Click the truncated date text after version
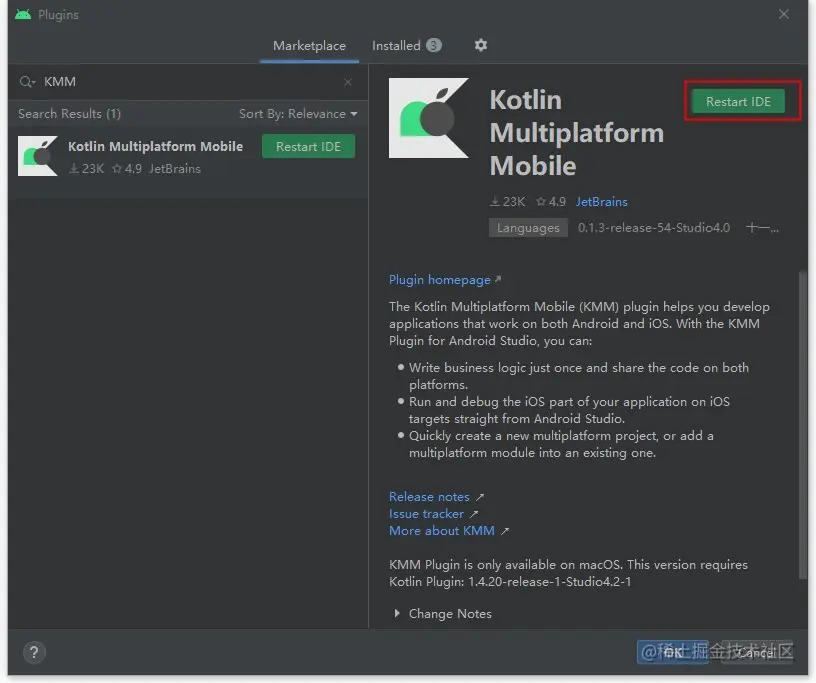Image resolution: width=816 pixels, height=683 pixels. pyautogui.click(x=762, y=227)
